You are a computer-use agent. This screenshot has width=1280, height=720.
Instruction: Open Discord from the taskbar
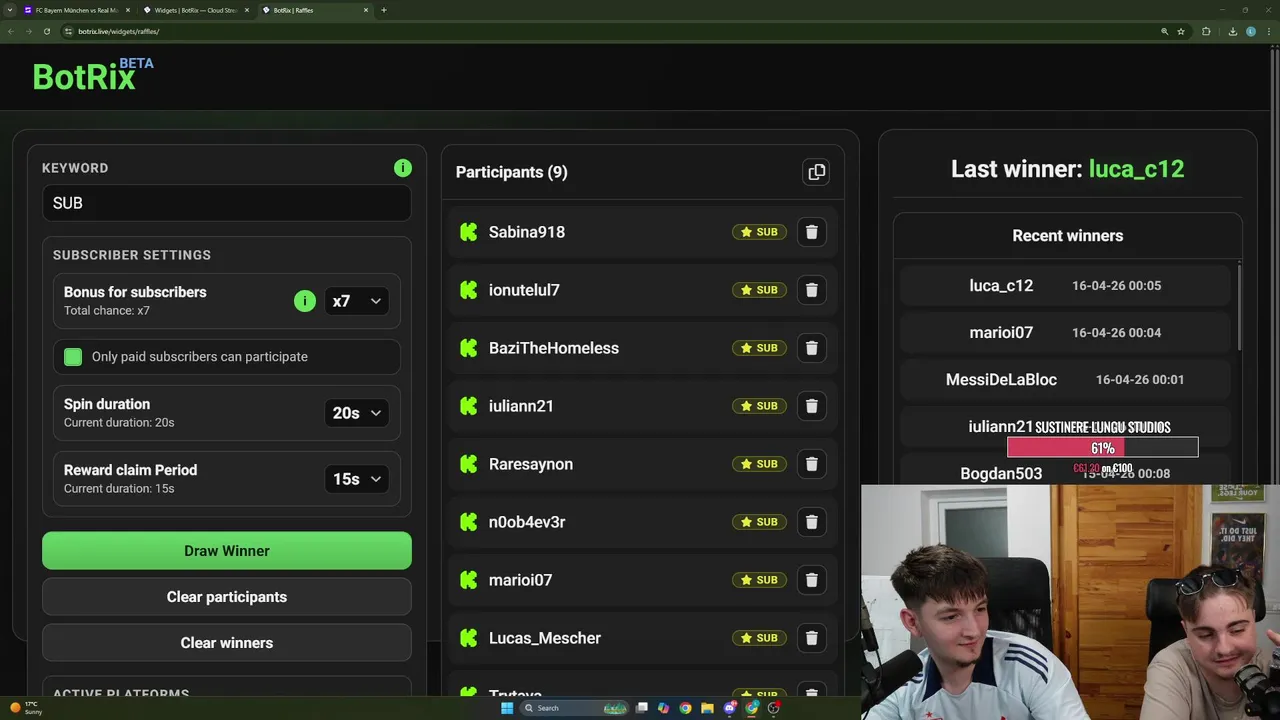pyautogui.click(x=730, y=708)
